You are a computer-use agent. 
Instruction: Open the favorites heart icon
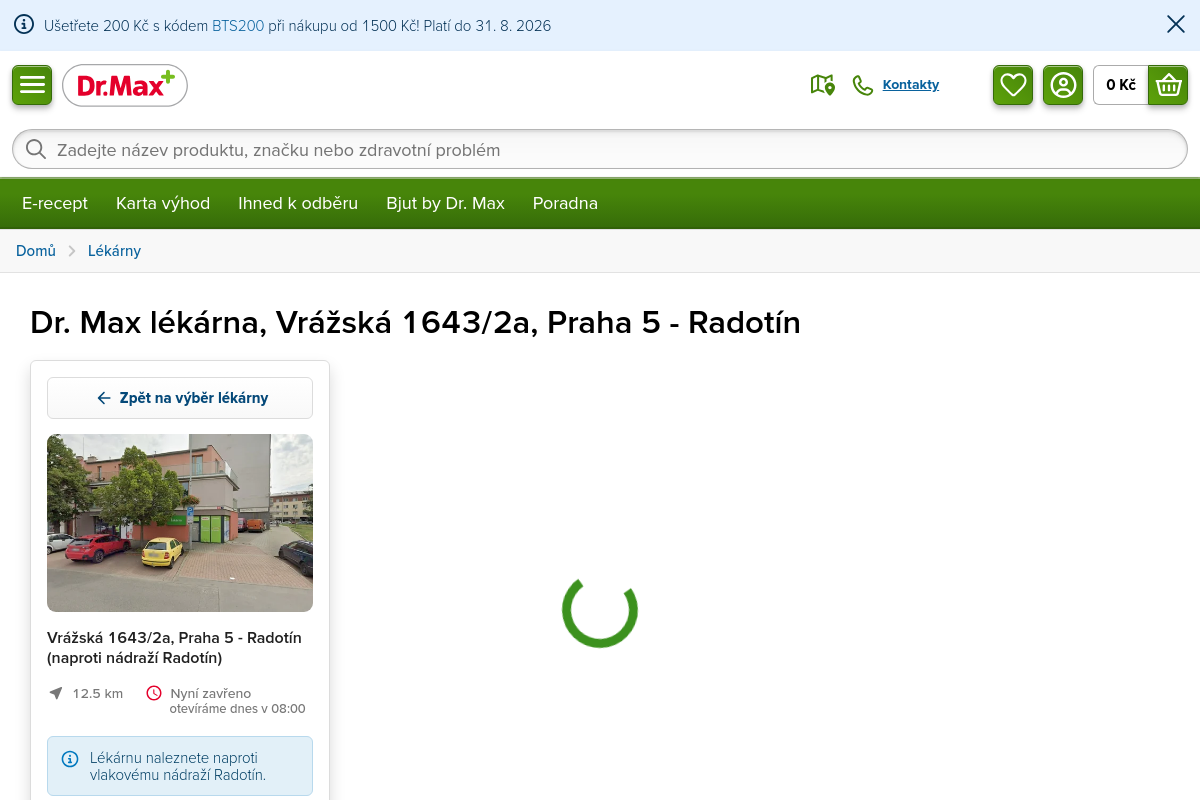(1013, 85)
